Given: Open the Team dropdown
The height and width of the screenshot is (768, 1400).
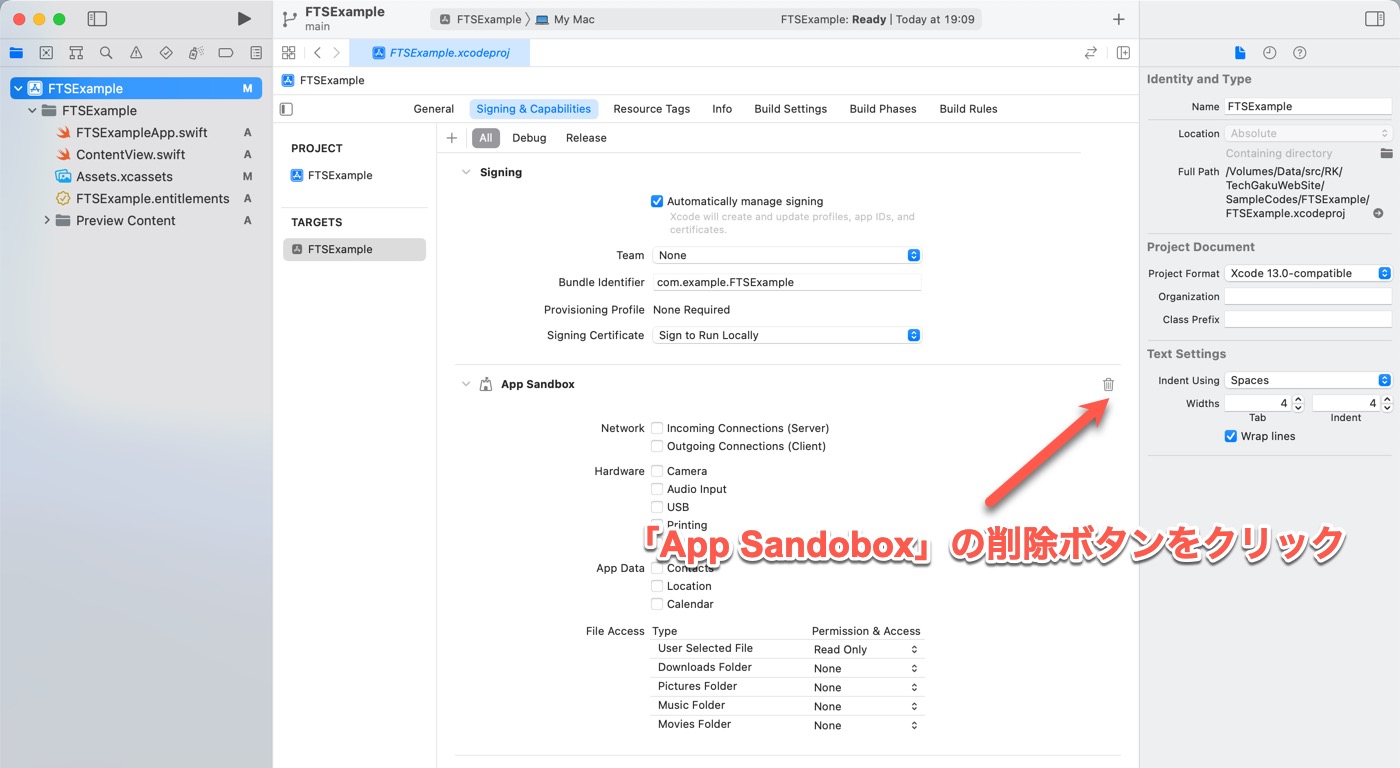Looking at the screenshot, I should [786, 255].
